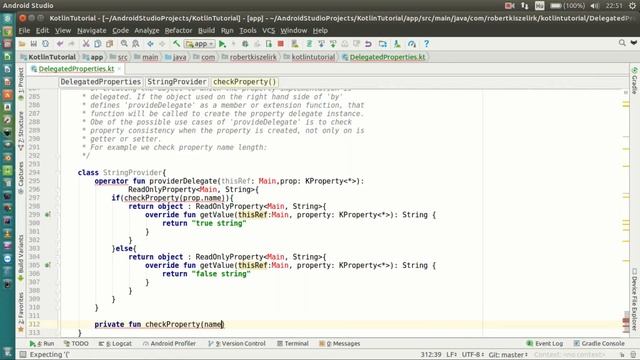Image resolution: width=640 pixels, height=360 pixels.
Task: Open the File menu
Action: pyautogui.click(x=24, y=31)
